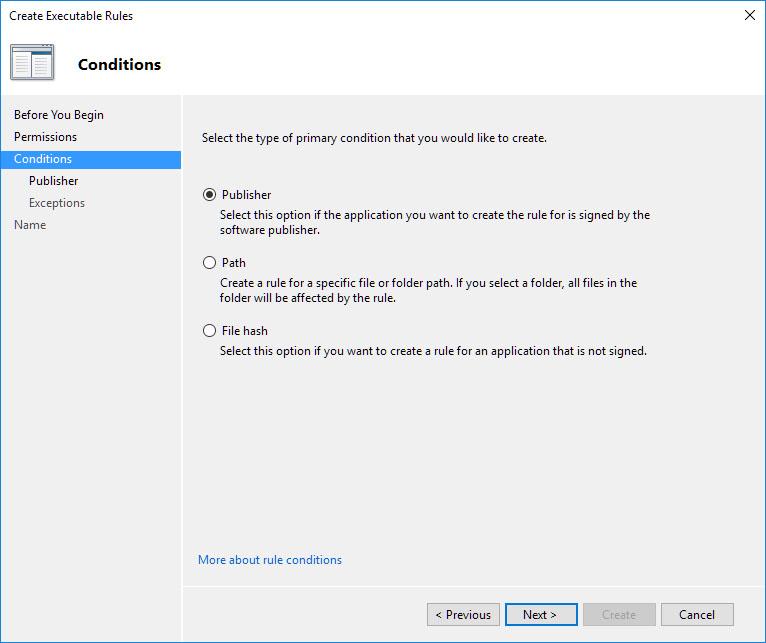
Task: Click the 'Select the type of primary condition' instruction
Action: (x=374, y=138)
